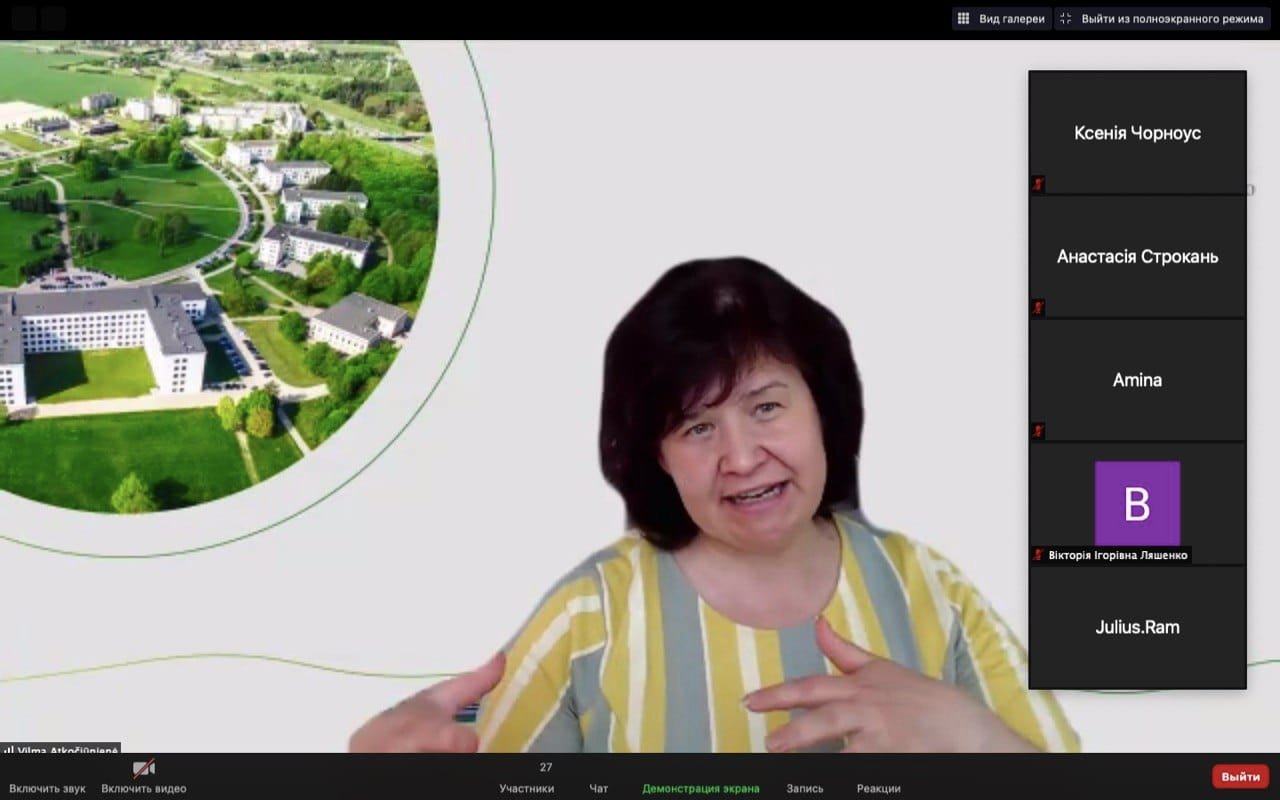Select Анастасія Строкань participant tile

[x=1137, y=256]
